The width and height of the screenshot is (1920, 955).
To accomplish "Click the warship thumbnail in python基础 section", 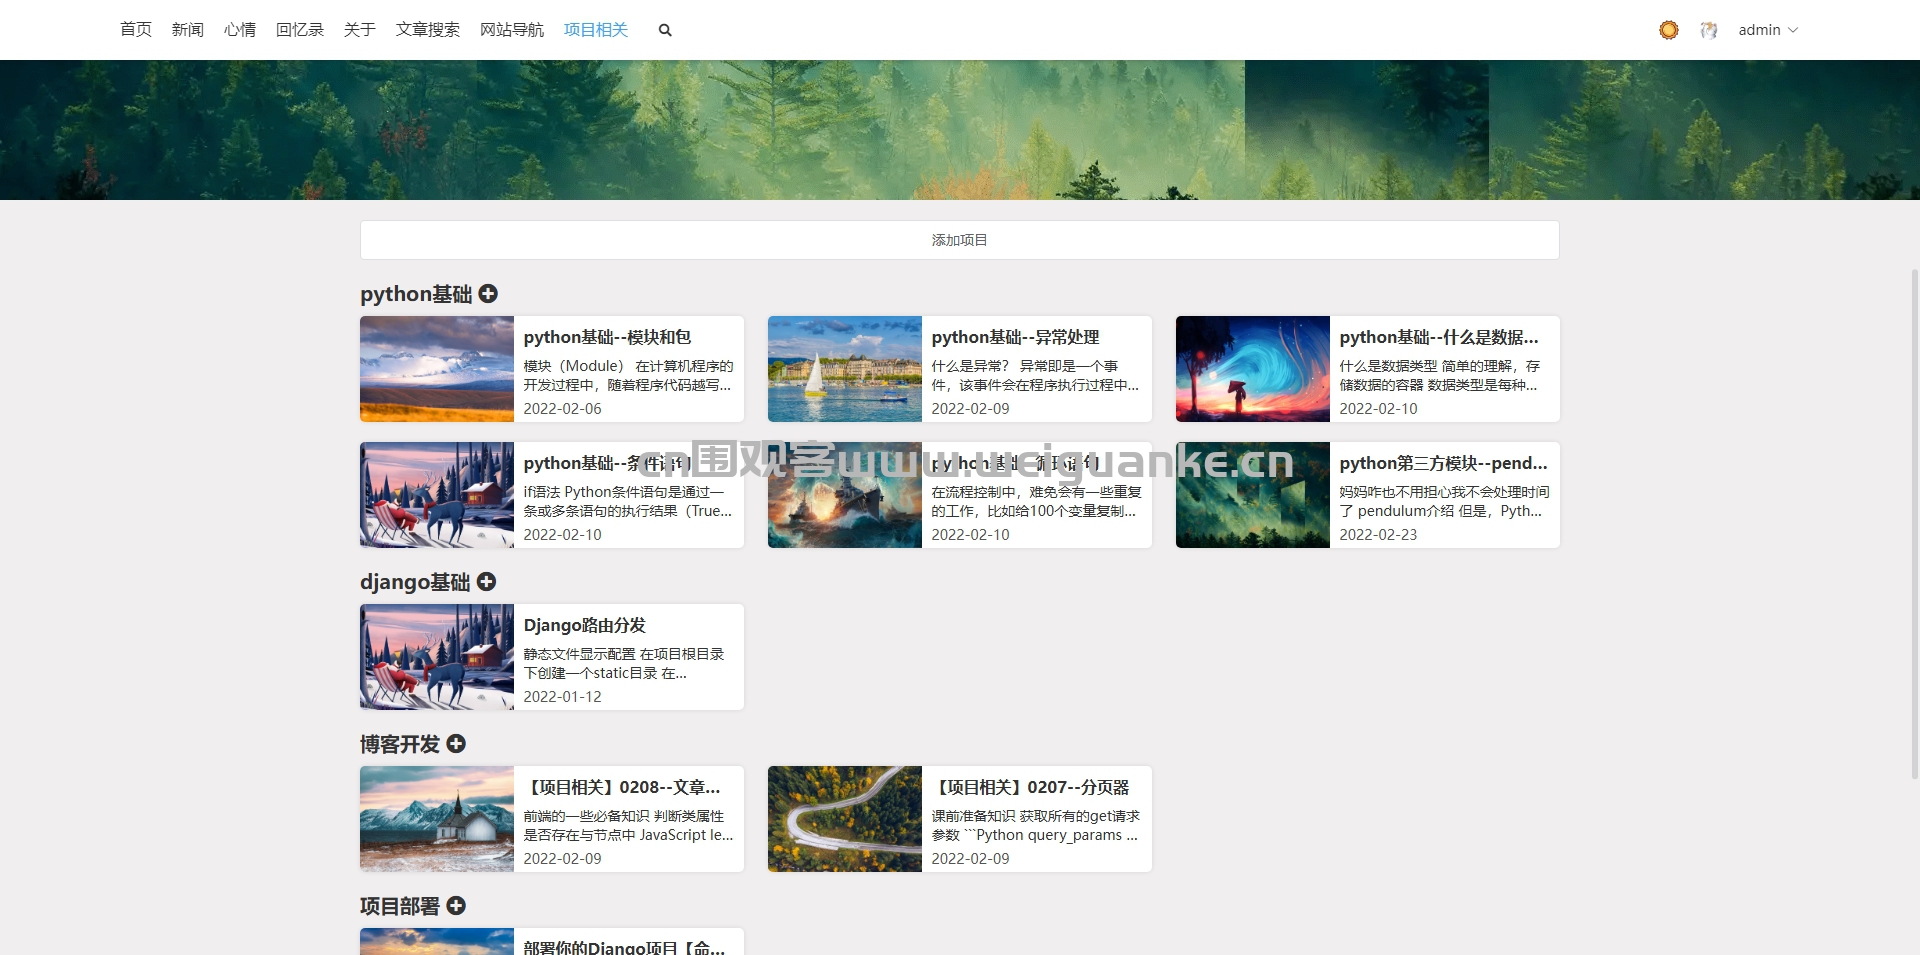I will pos(845,495).
